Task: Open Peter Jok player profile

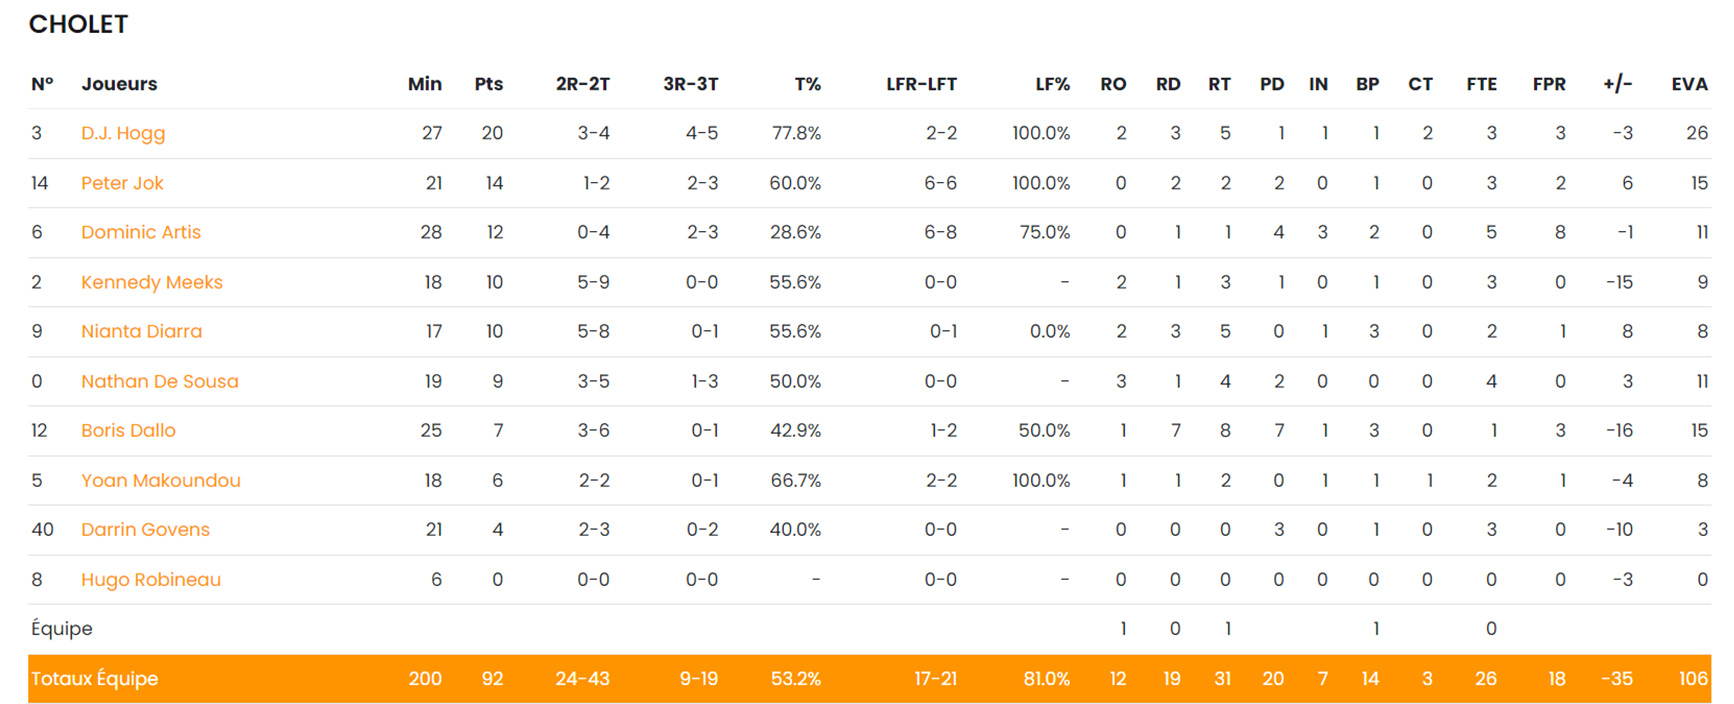Action: [122, 183]
